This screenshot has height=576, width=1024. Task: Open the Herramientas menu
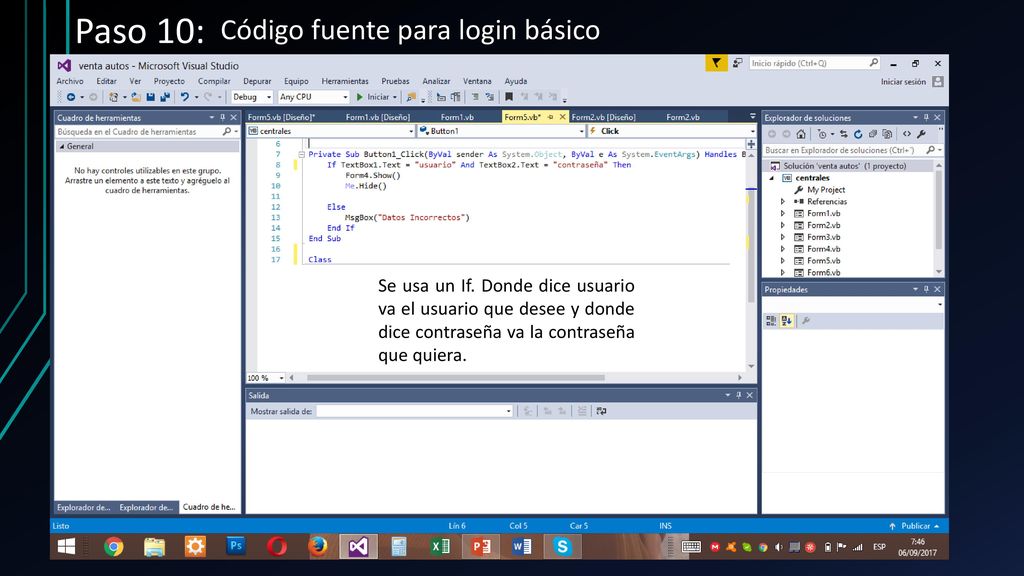tap(345, 81)
